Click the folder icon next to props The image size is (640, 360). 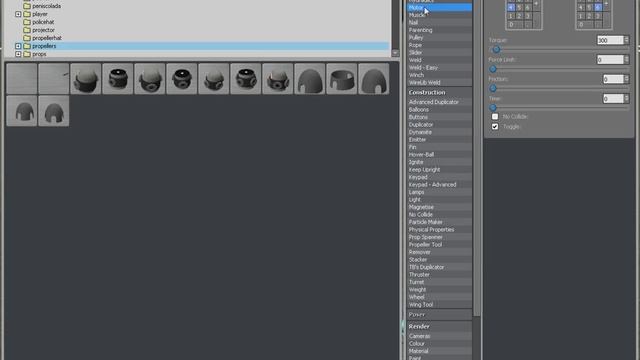(x=27, y=54)
